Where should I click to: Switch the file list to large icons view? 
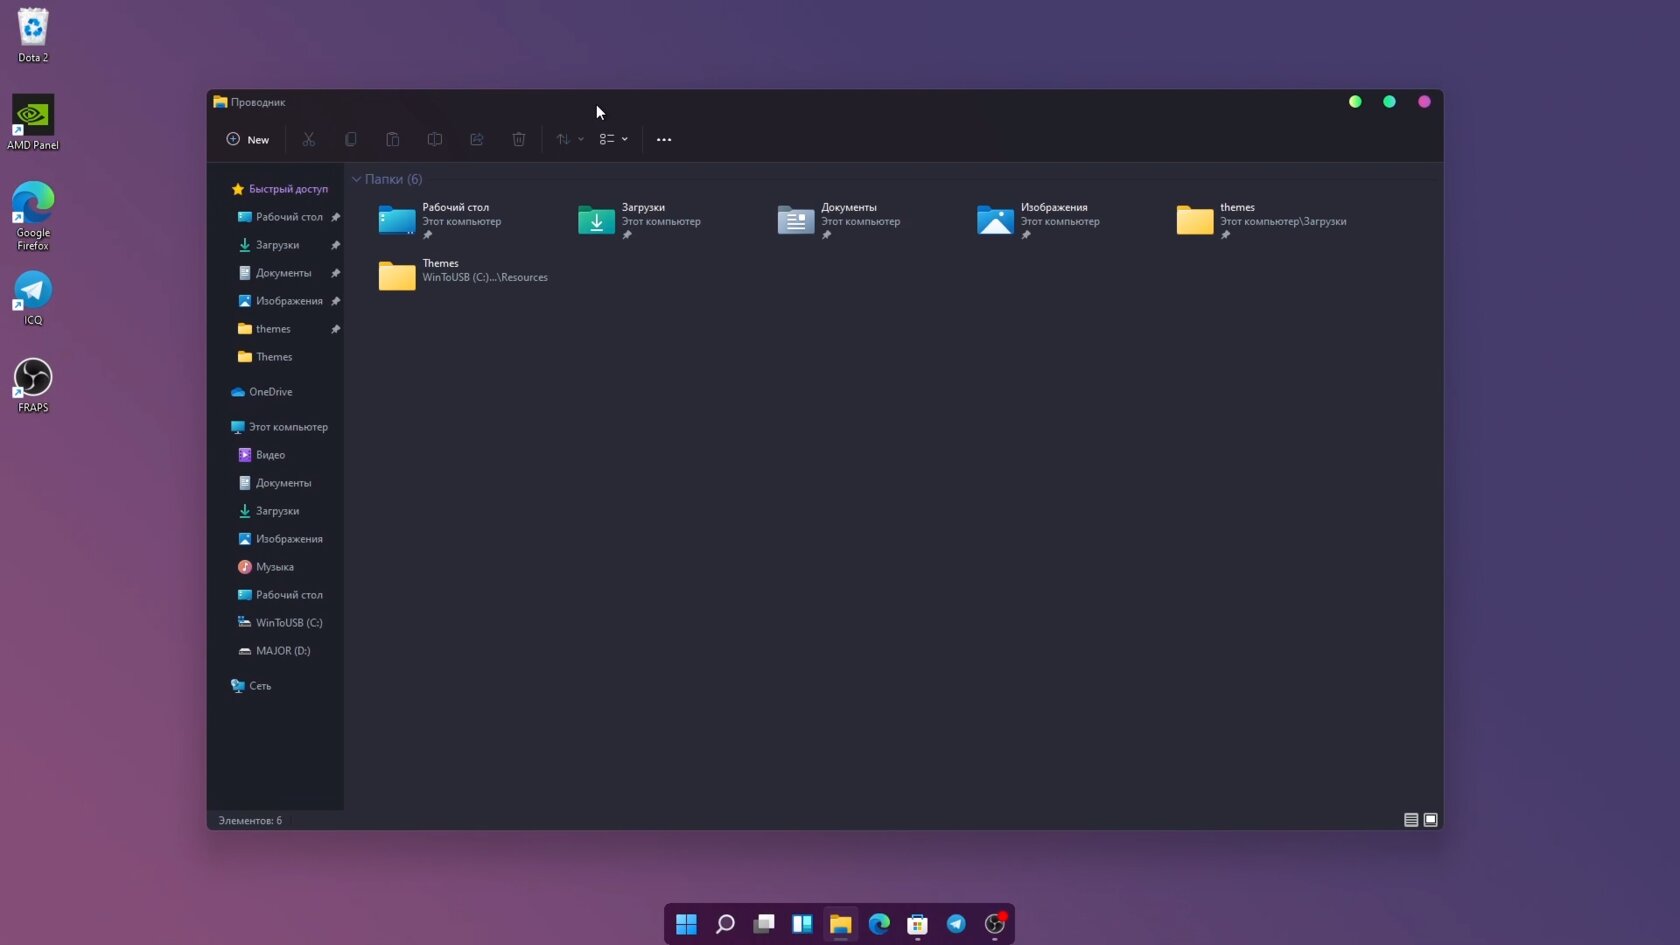point(1430,820)
